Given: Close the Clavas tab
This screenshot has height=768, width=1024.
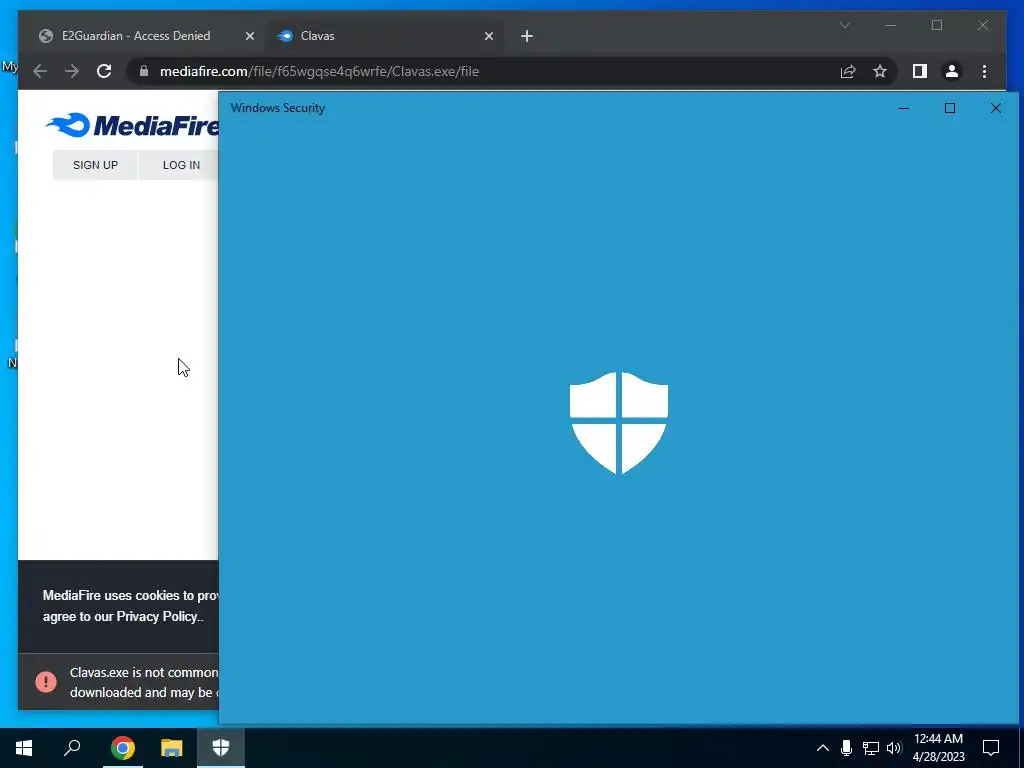Looking at the screenshot, I should [488, 36].
